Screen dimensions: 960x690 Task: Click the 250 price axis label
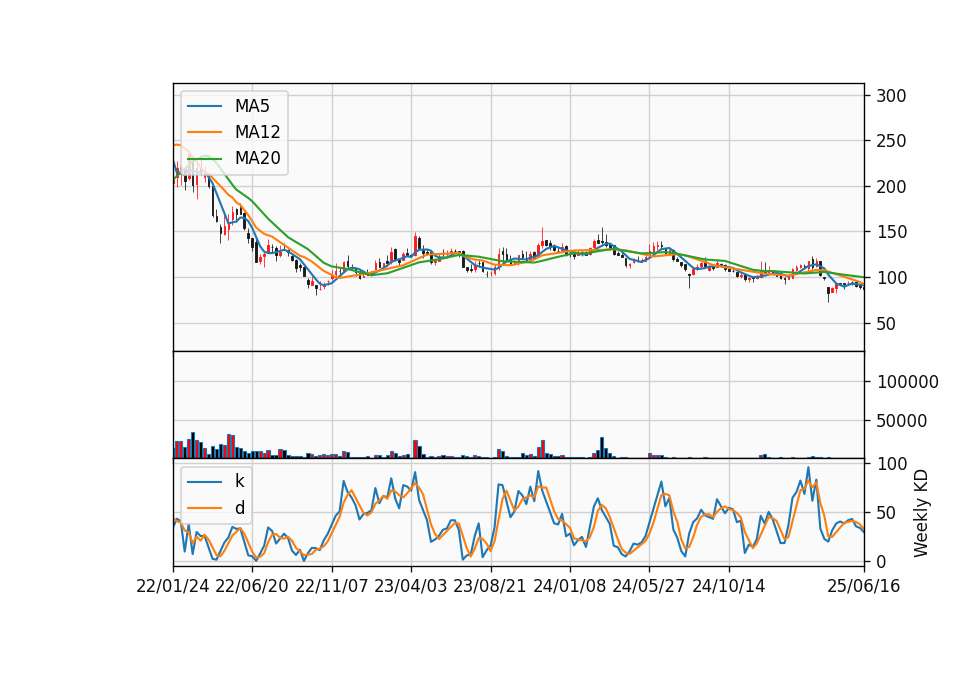[x=891, y=141]
